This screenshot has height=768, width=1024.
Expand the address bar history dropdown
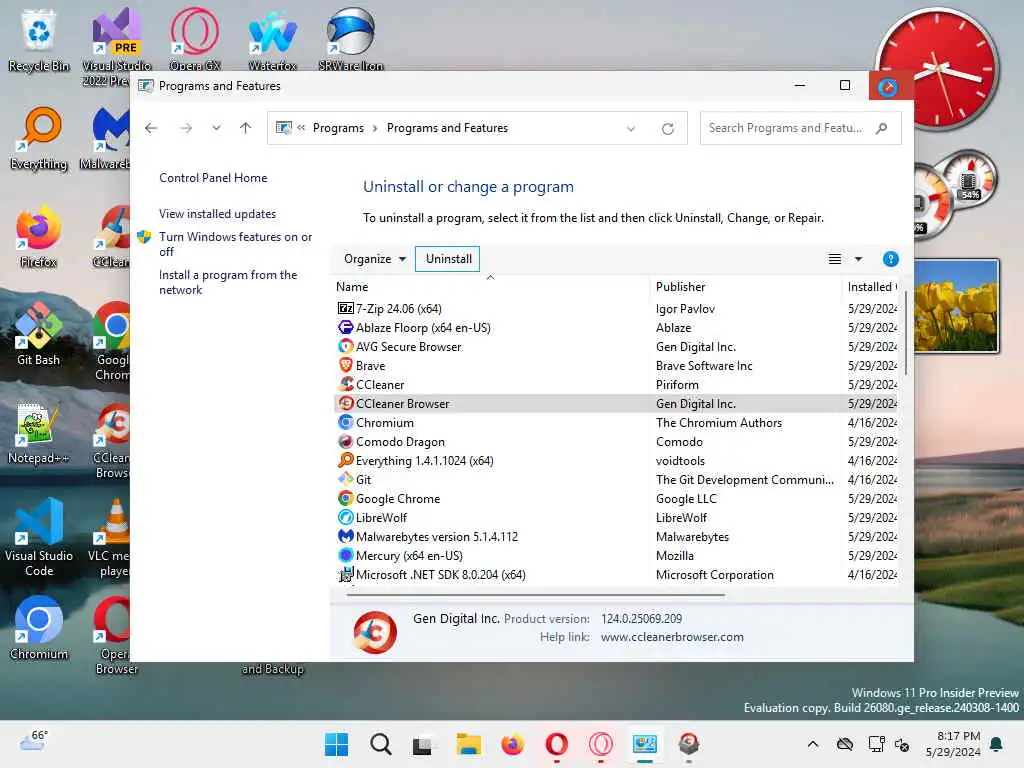click(x=631, y=129)
